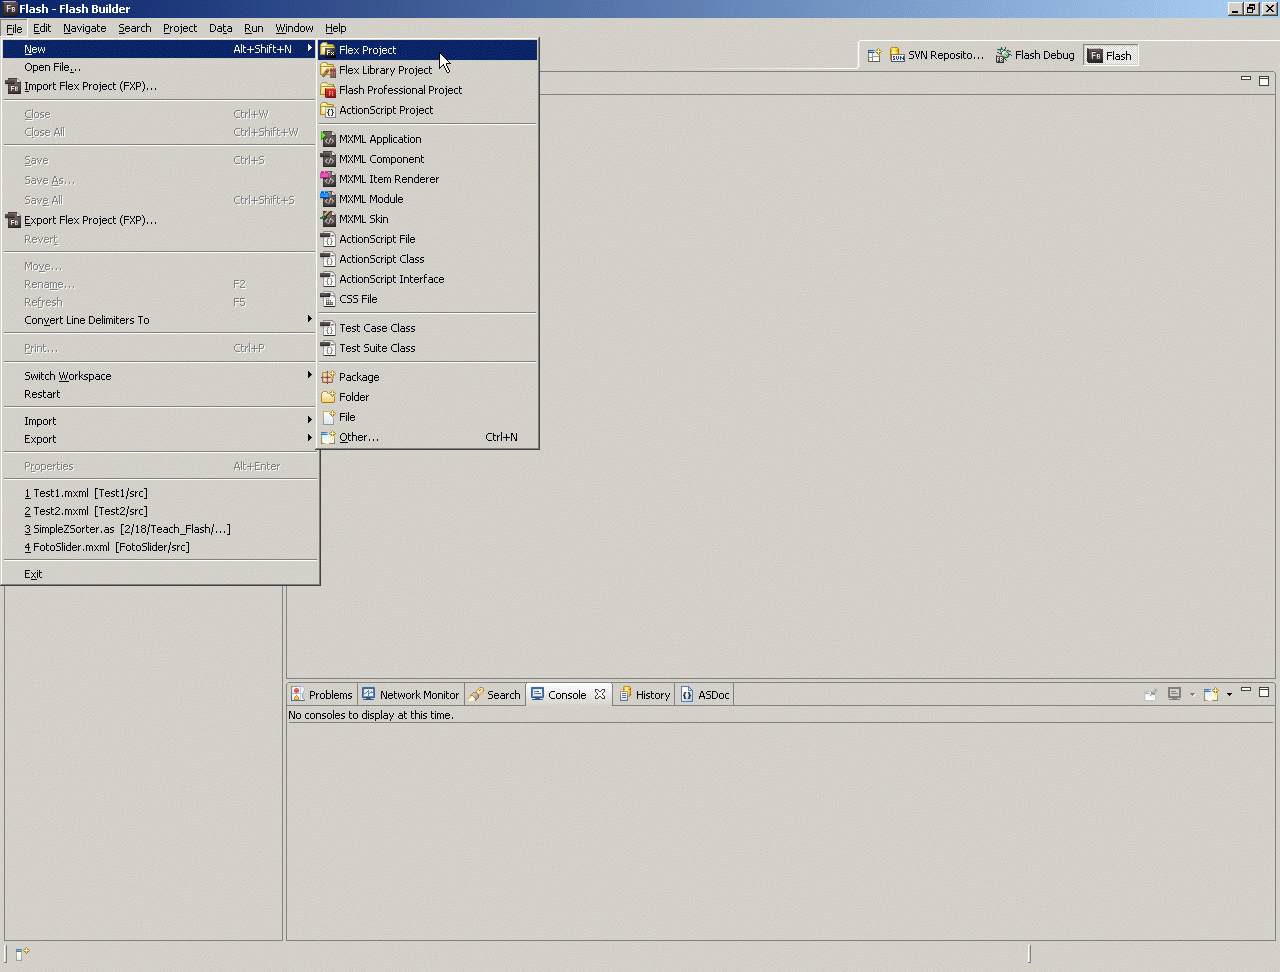Expand the Export submenu
Image resolution: width=1280 pixels, height=972 pixels.
[160, 439]
